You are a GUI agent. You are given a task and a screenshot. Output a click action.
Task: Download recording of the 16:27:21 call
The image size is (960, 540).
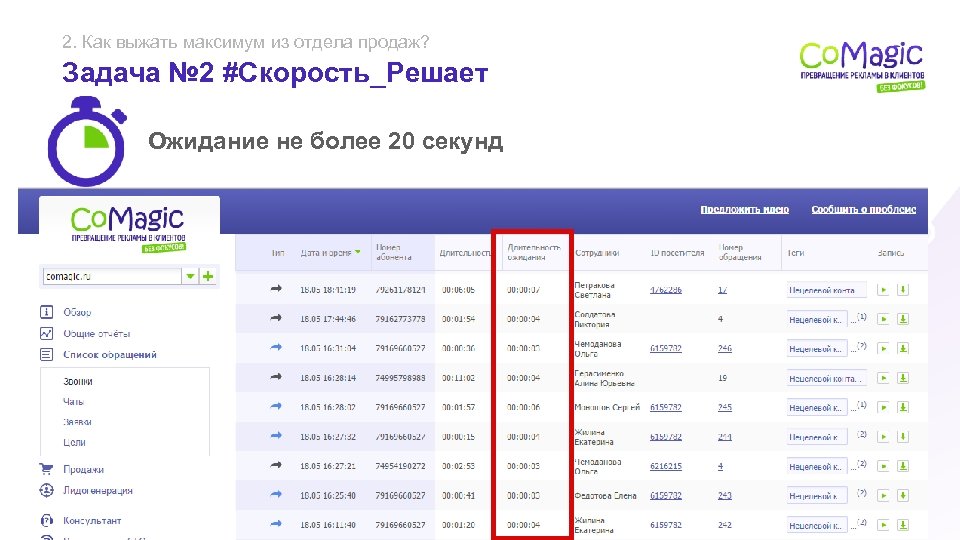(x=902, y=466)
